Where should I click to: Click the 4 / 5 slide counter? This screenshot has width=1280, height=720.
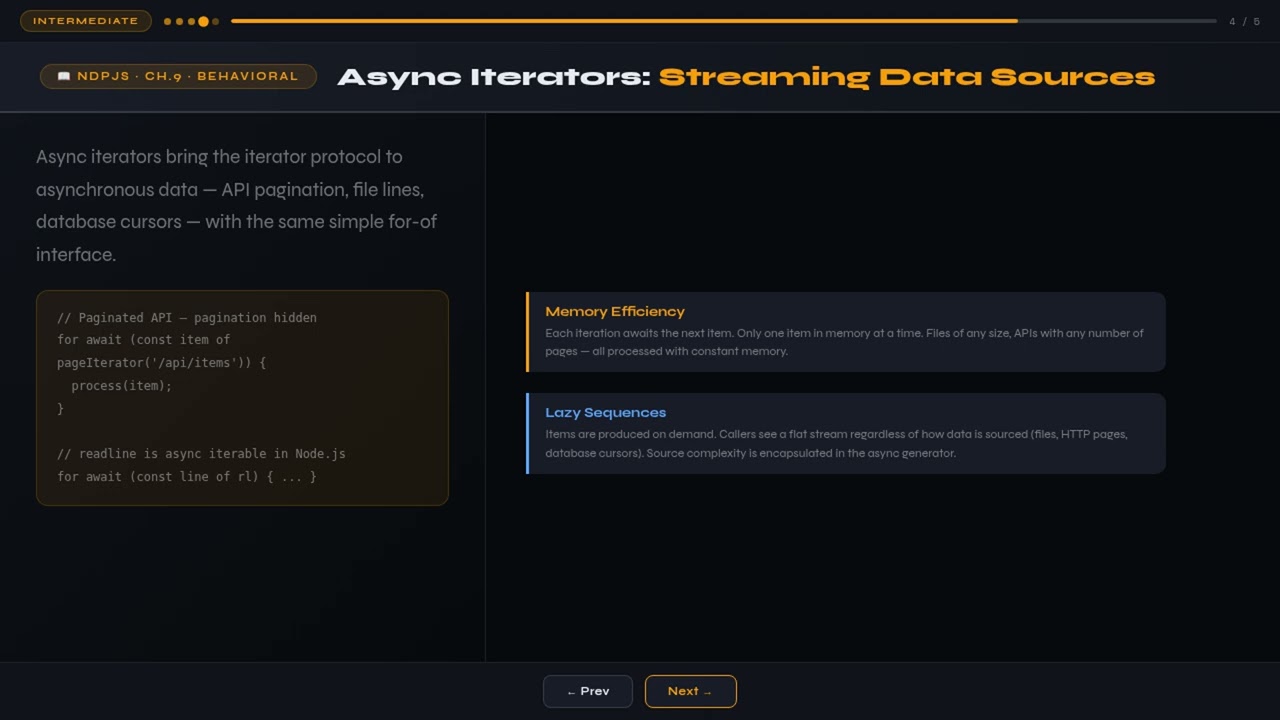point(1244,21)
